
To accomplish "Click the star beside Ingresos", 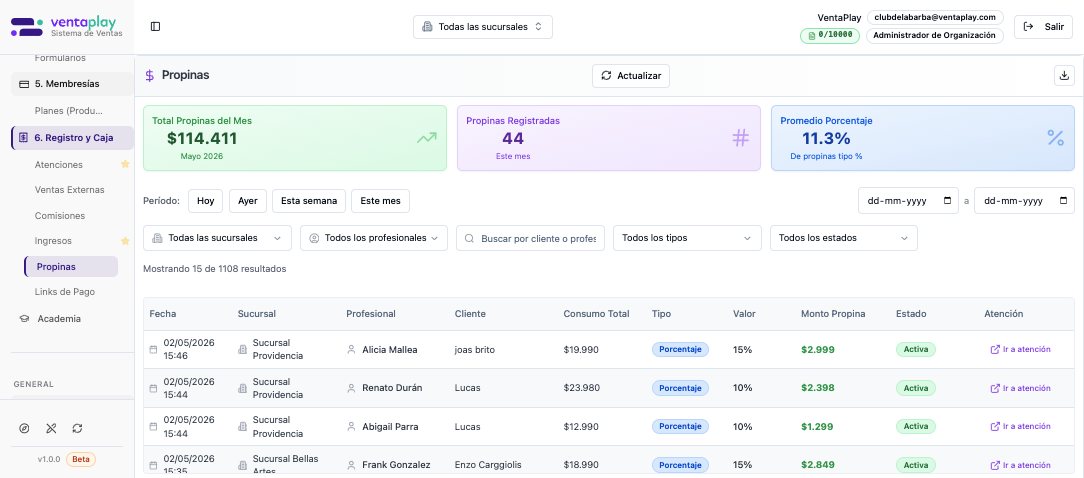I will [x=125, y=241].
